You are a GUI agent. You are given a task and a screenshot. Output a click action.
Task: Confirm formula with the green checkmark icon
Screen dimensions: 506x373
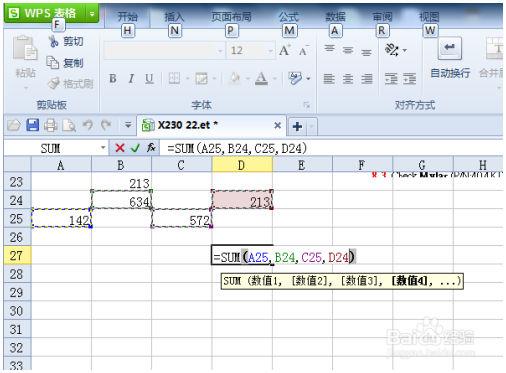coord(135,148)
